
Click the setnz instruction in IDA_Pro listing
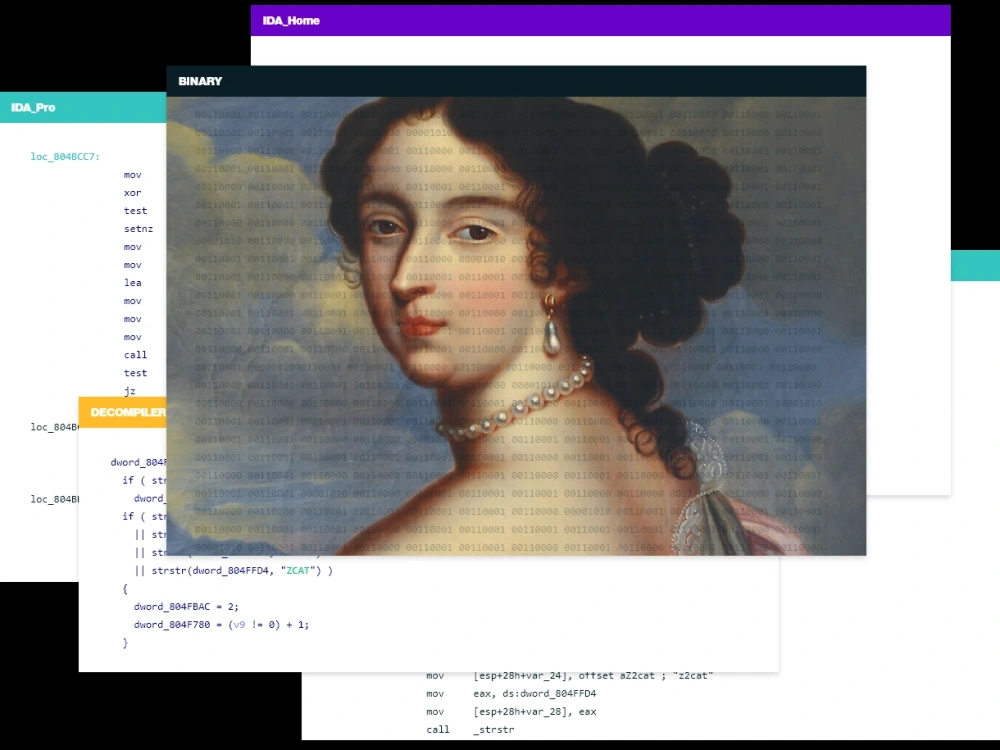pos(138,229)
